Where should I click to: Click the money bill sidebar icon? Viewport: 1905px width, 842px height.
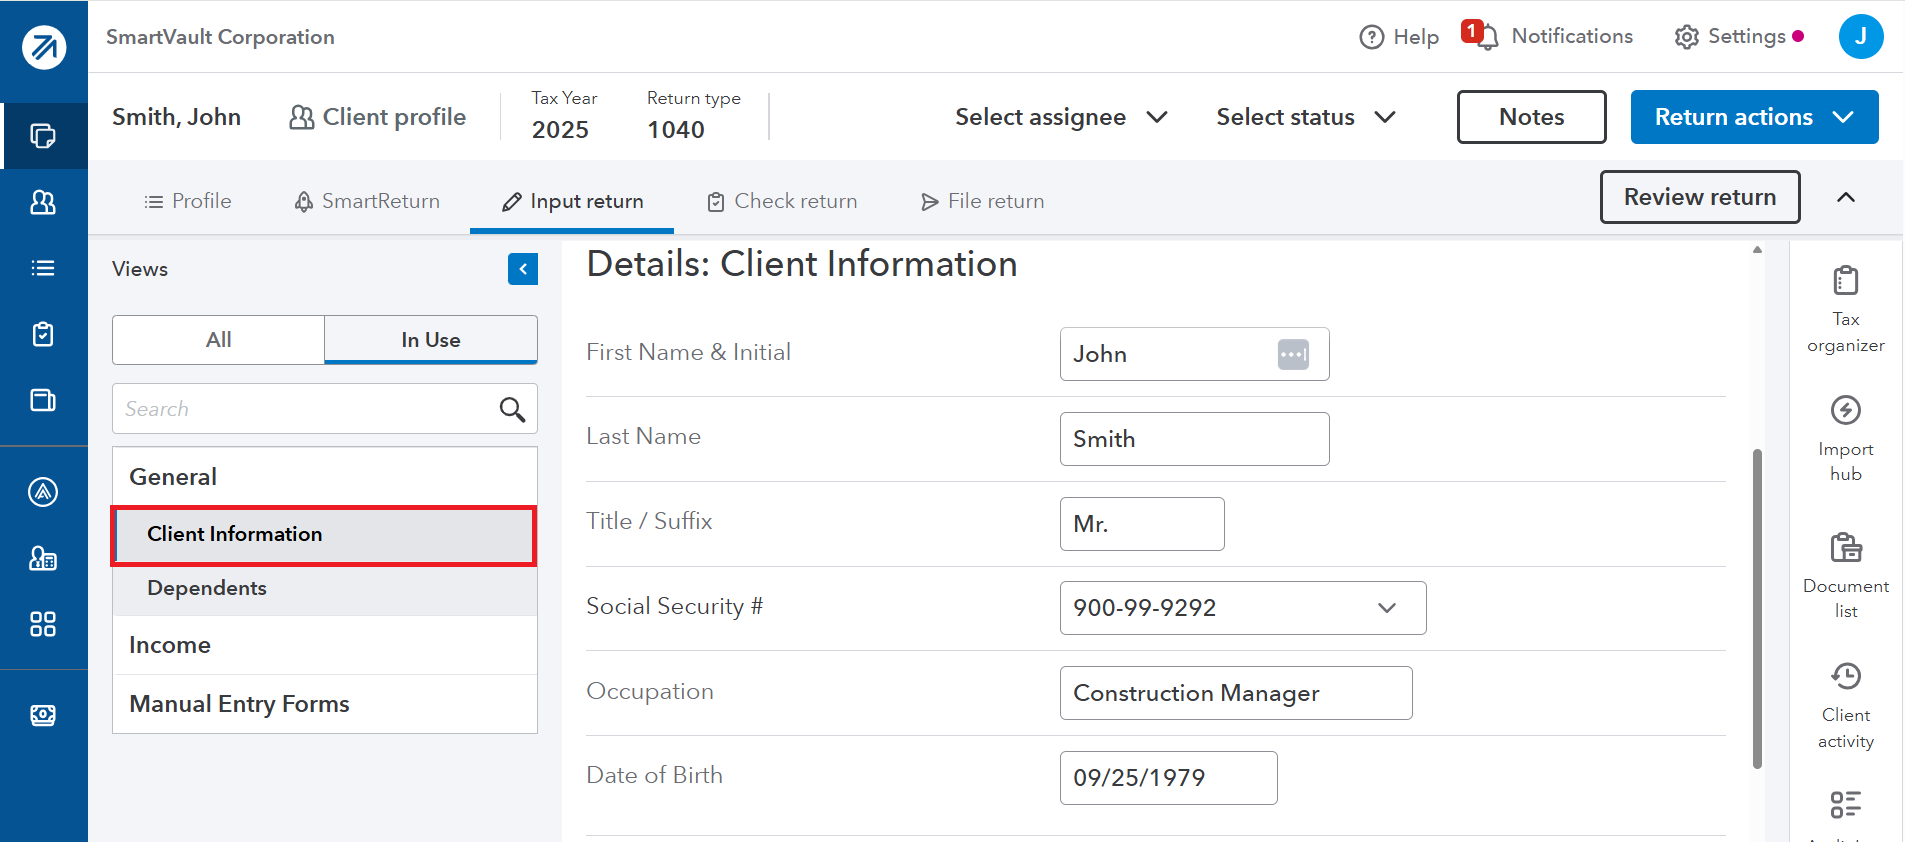click(43, 715)
